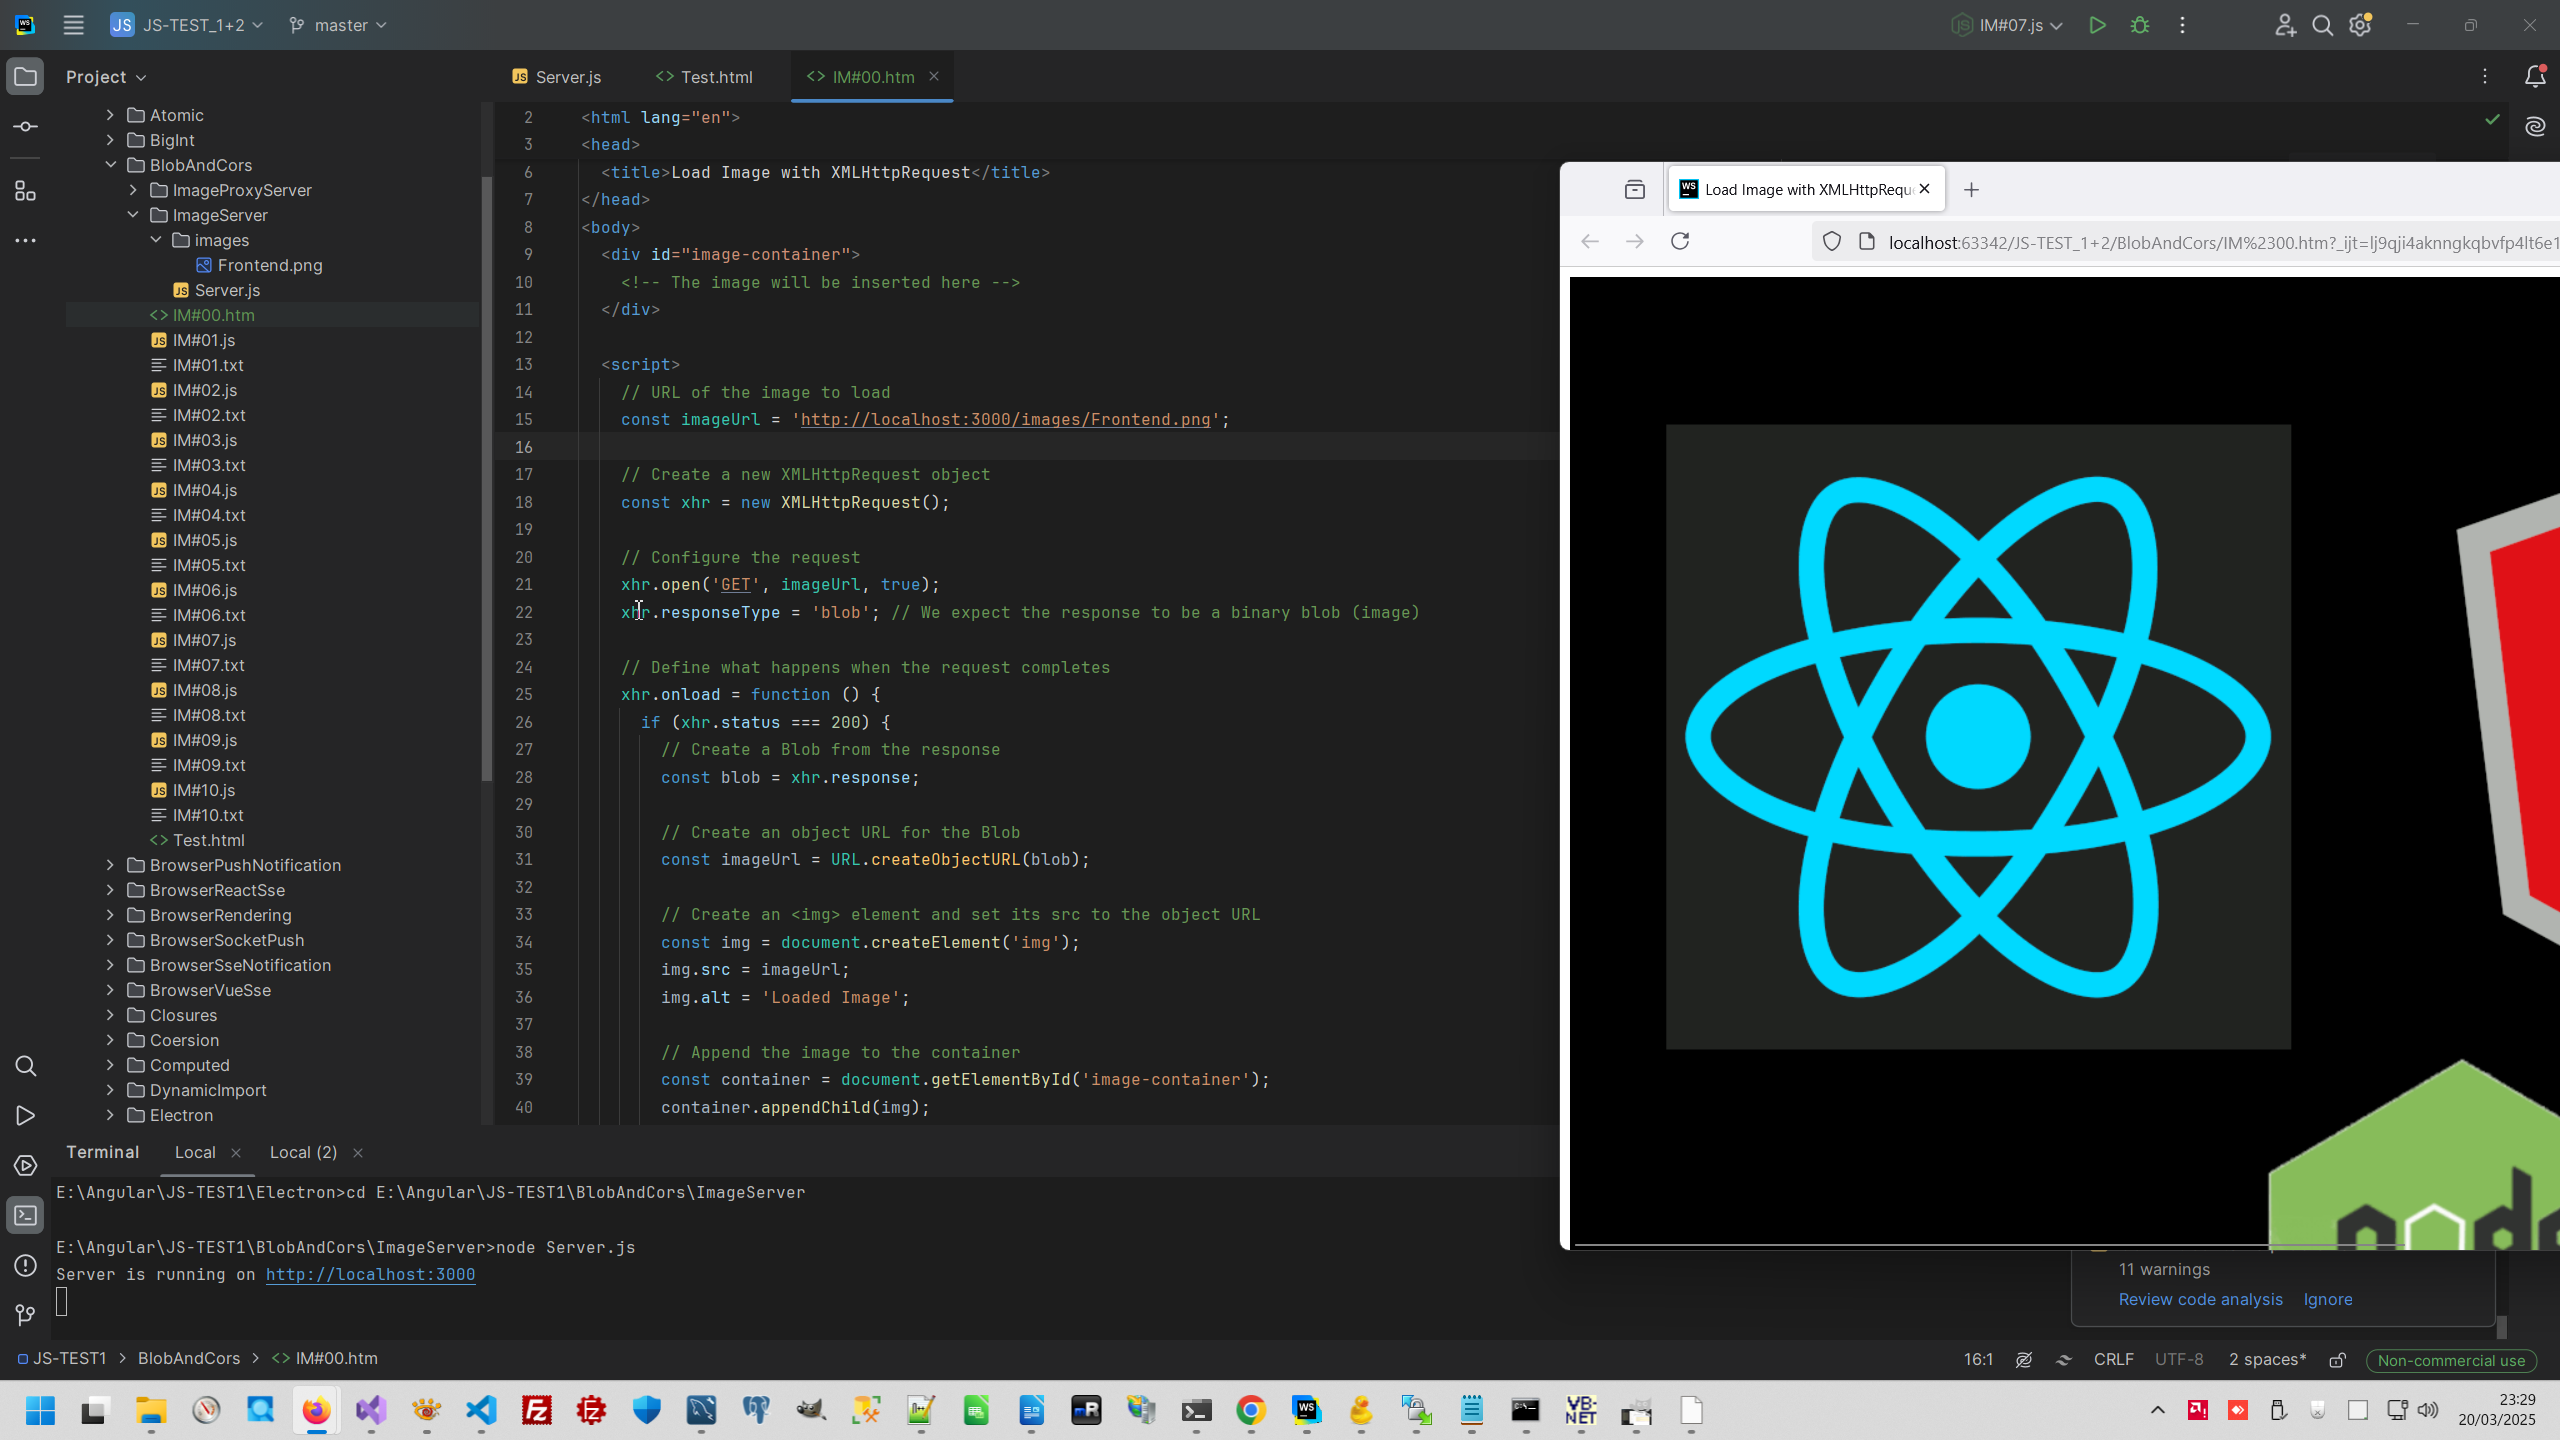Expand the ImageProxyServer folder
The width and height of the screenshot is (2560, 1440).
coord(133,190)
